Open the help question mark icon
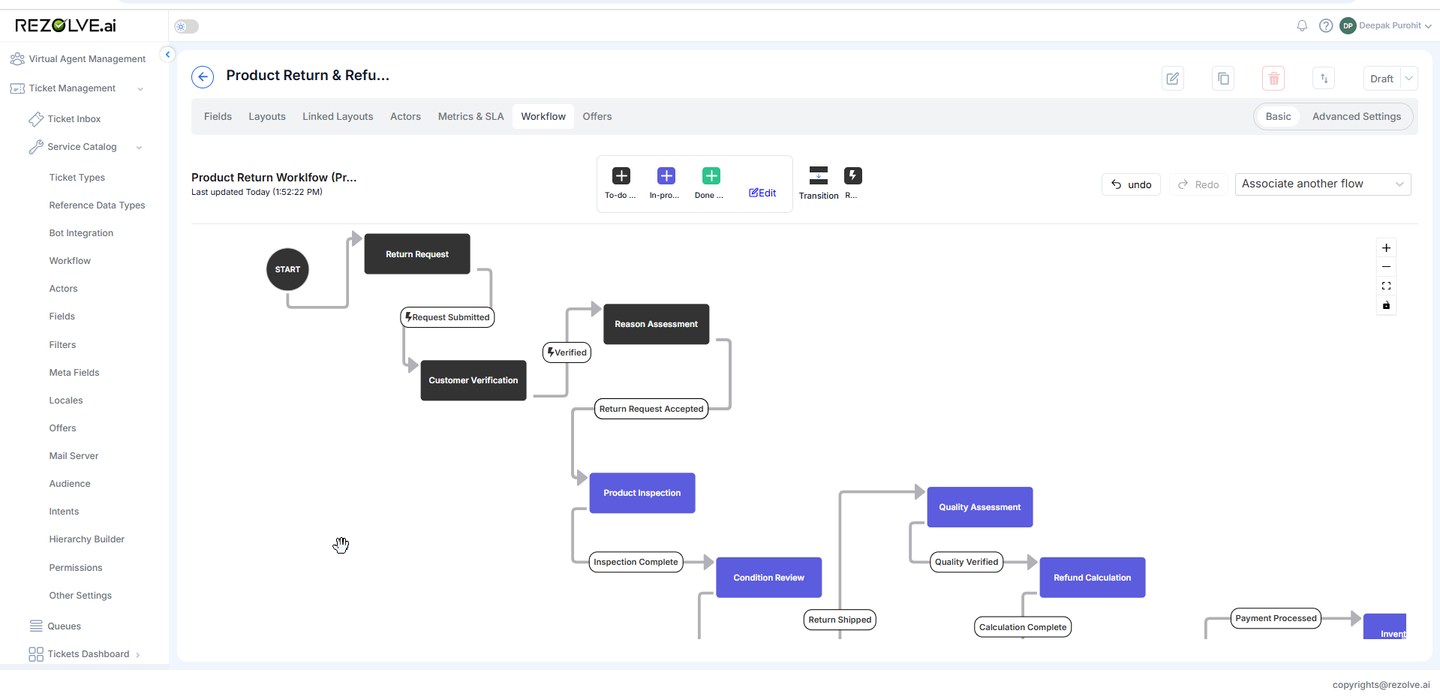Image resolution: width=1440 pixels, height=696 pixels. click(x=1326, y=26)
